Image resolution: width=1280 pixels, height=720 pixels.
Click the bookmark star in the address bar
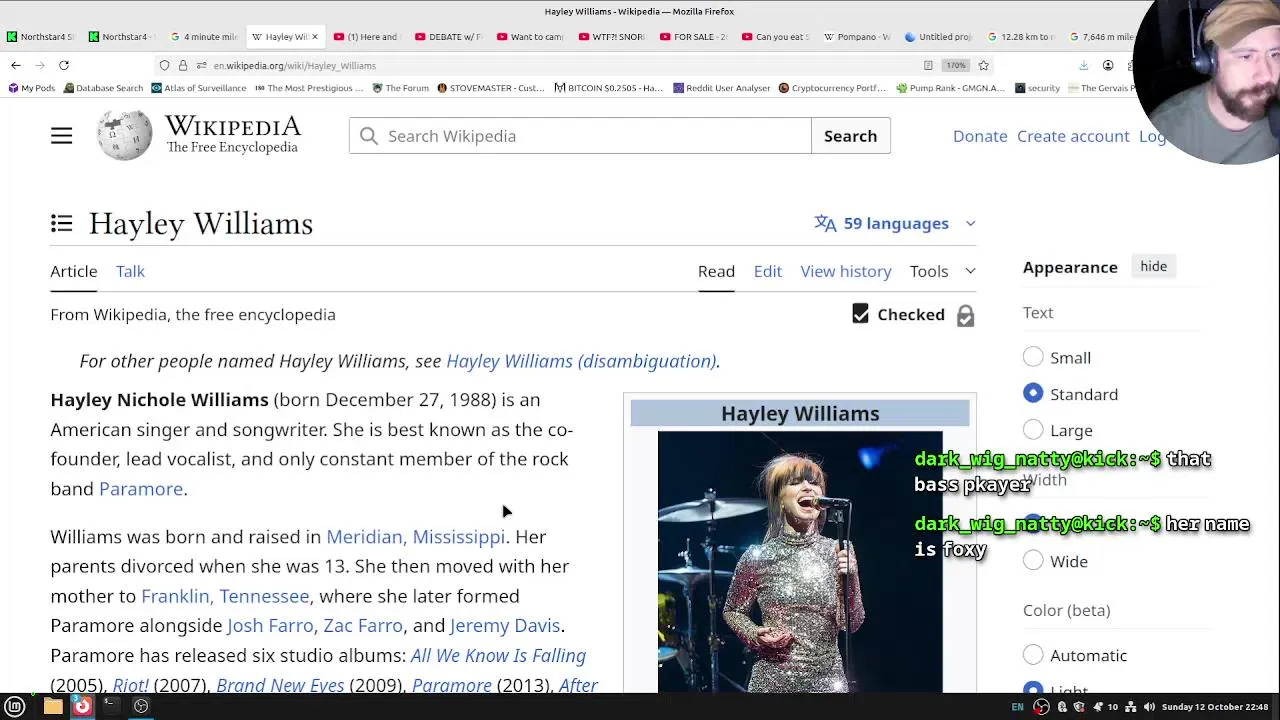coord(983,65)
